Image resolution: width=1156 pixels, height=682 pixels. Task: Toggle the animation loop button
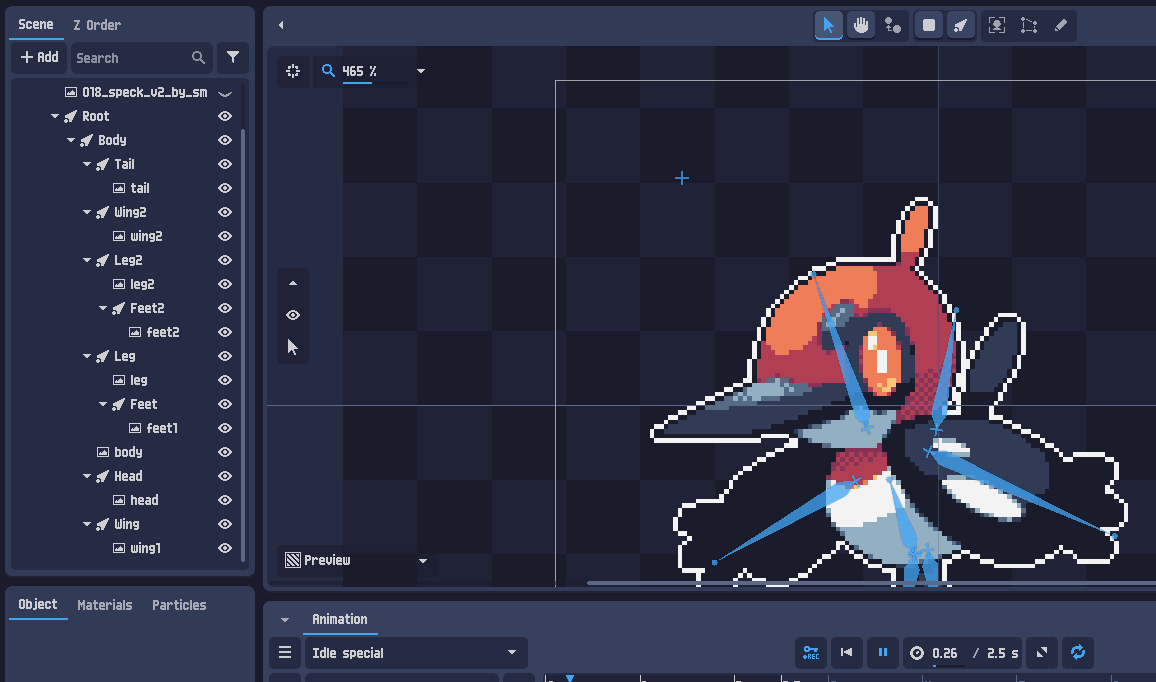point(1078,653)
